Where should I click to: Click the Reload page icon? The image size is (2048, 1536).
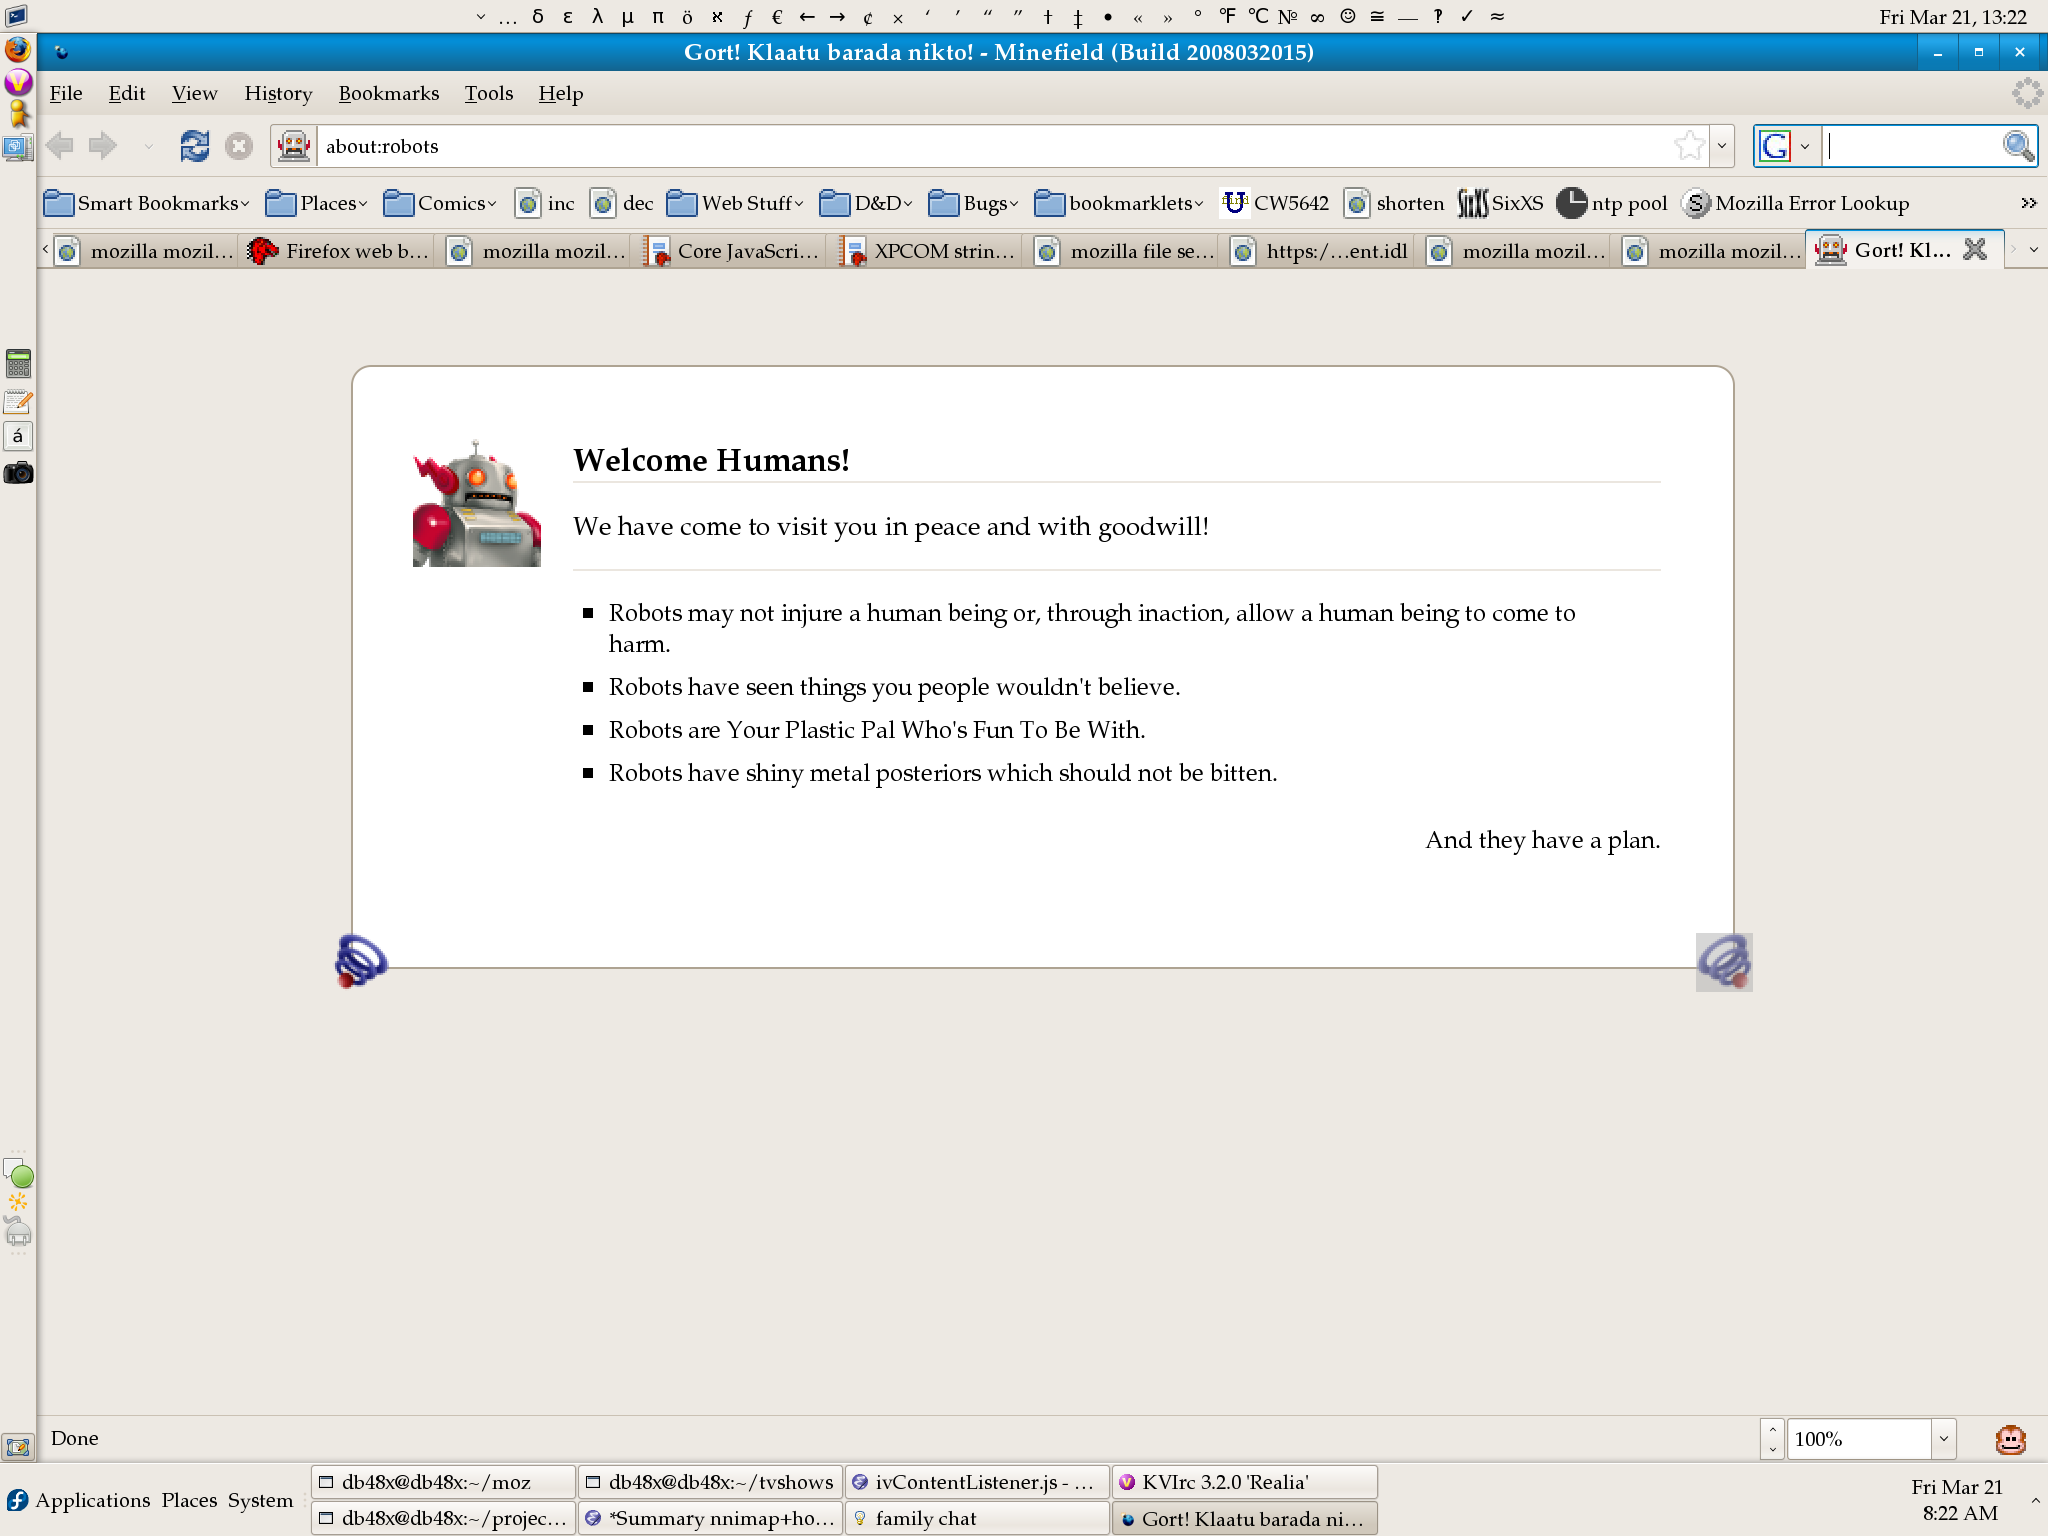coord(194,146)
